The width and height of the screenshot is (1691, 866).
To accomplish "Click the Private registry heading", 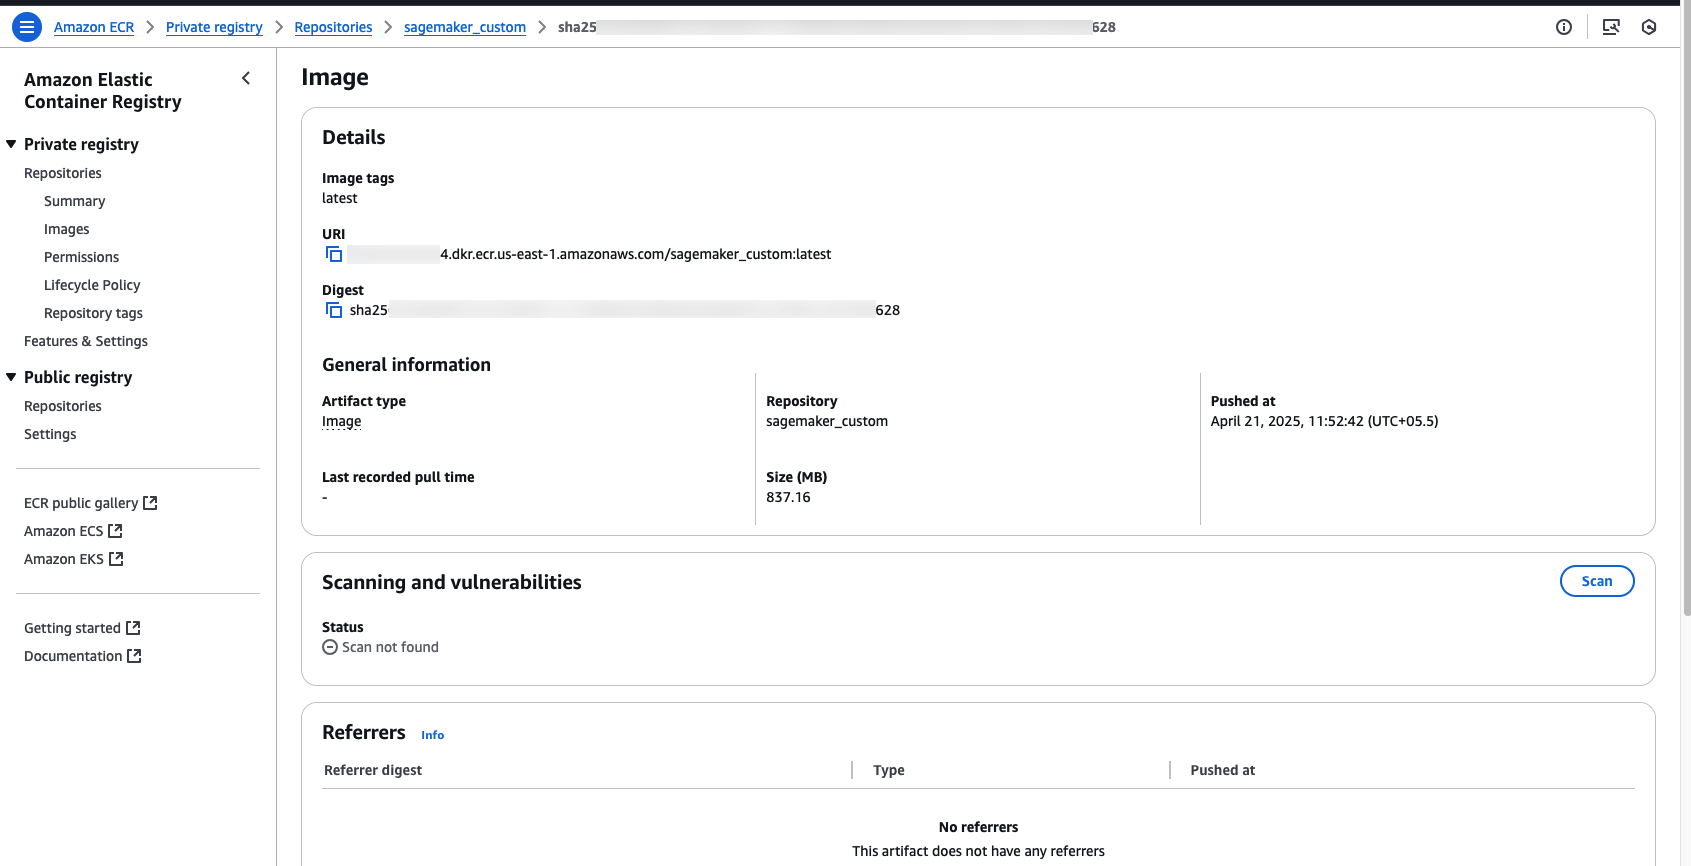I will tap(81, 144).
